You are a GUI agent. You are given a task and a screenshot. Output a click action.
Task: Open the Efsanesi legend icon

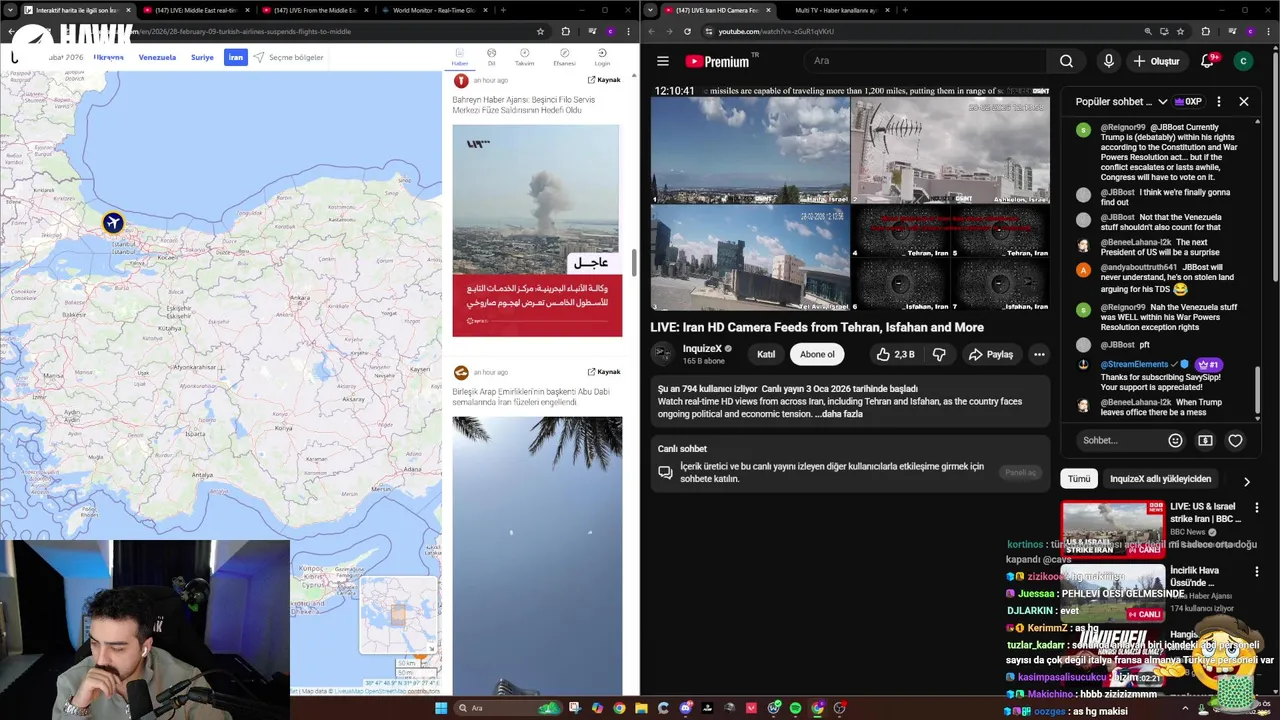[x=564, y=57]
